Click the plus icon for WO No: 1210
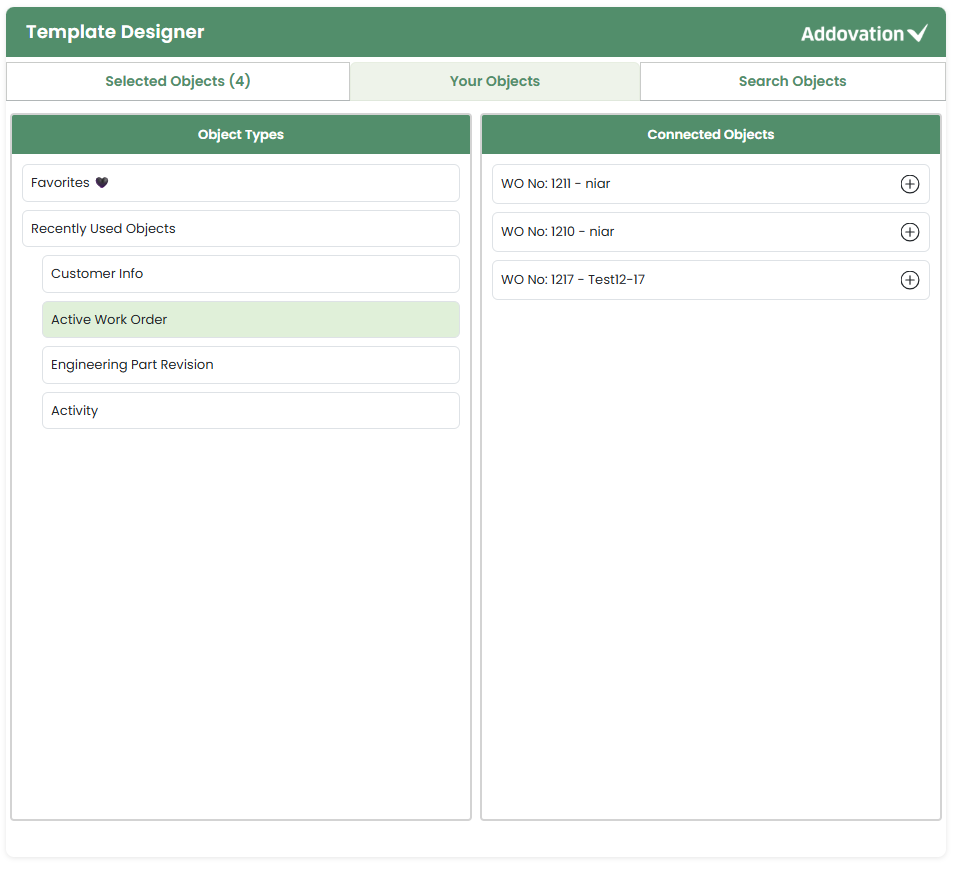 pos(909,232)
